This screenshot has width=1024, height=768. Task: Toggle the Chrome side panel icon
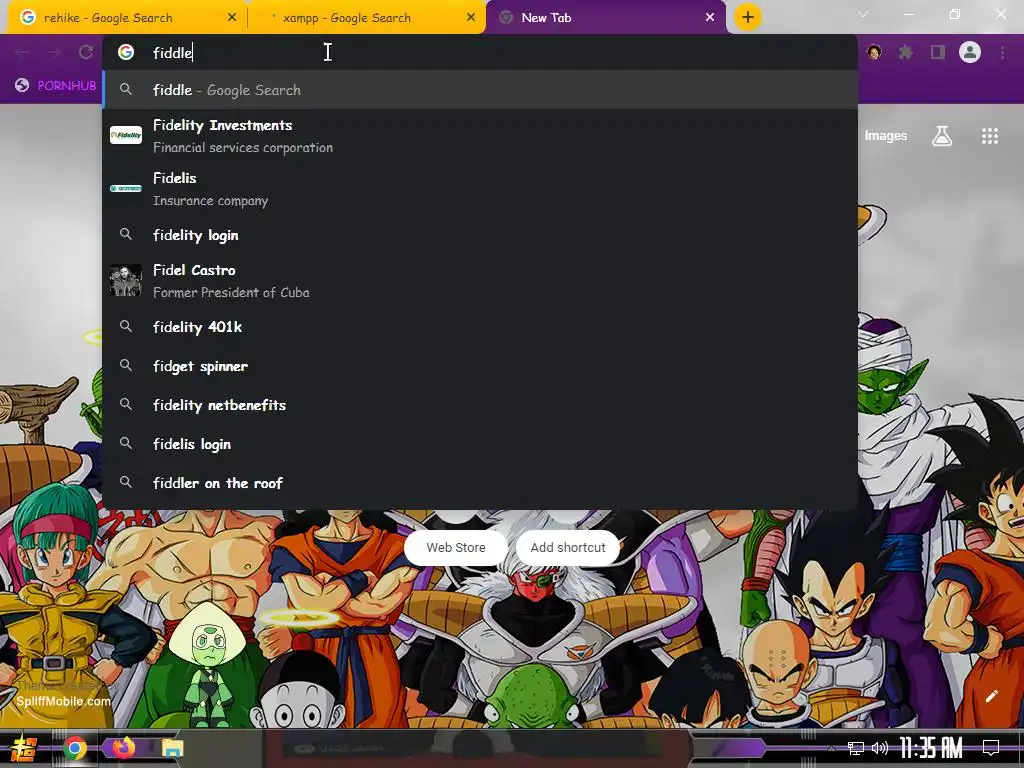(938, 52)
